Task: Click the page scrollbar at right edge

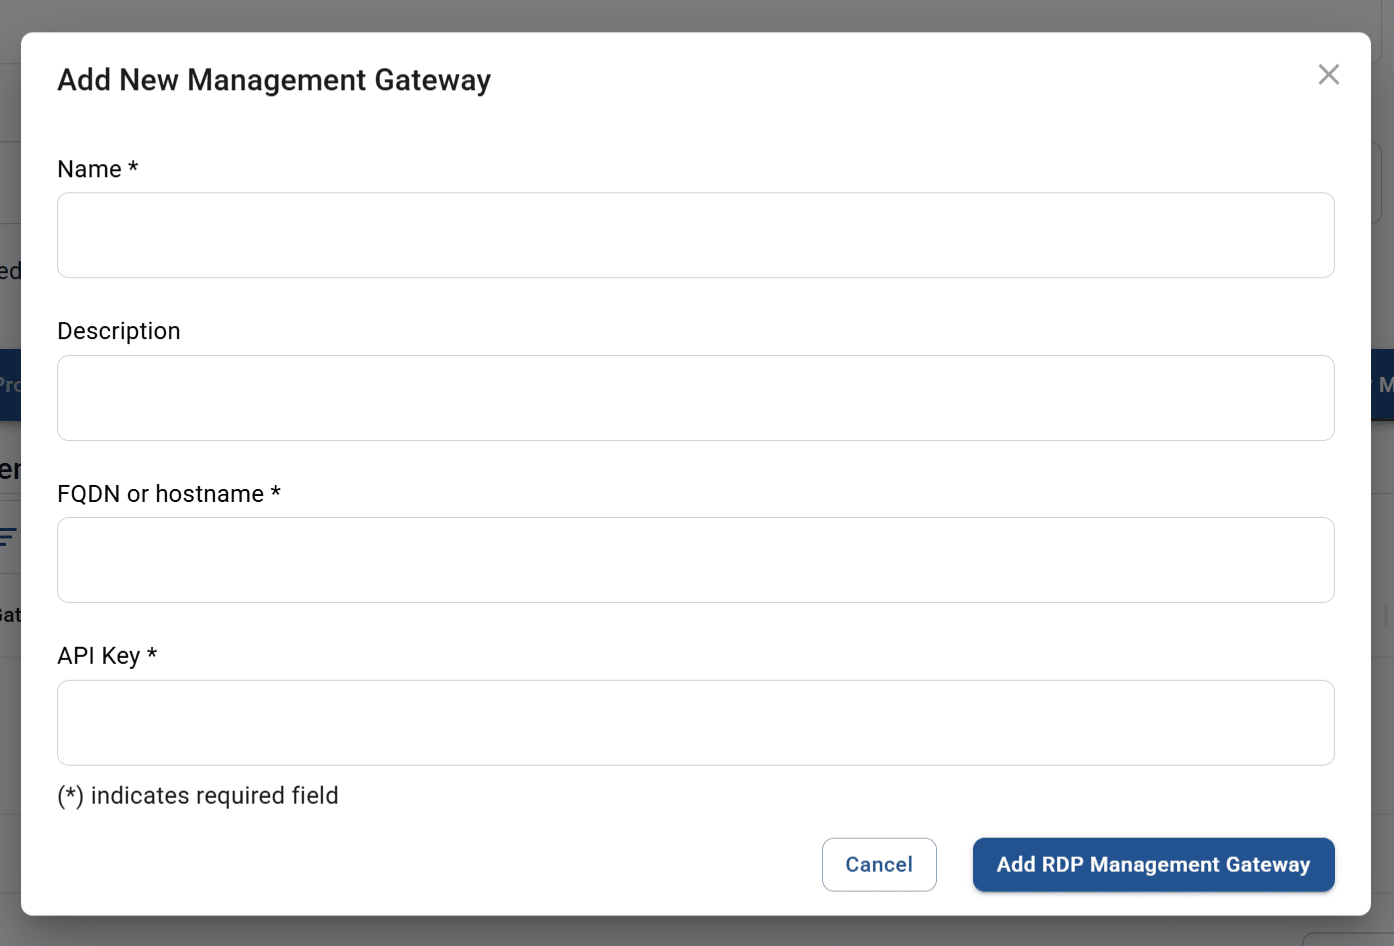Action: pyautogui.click(x=1387, y=612)
